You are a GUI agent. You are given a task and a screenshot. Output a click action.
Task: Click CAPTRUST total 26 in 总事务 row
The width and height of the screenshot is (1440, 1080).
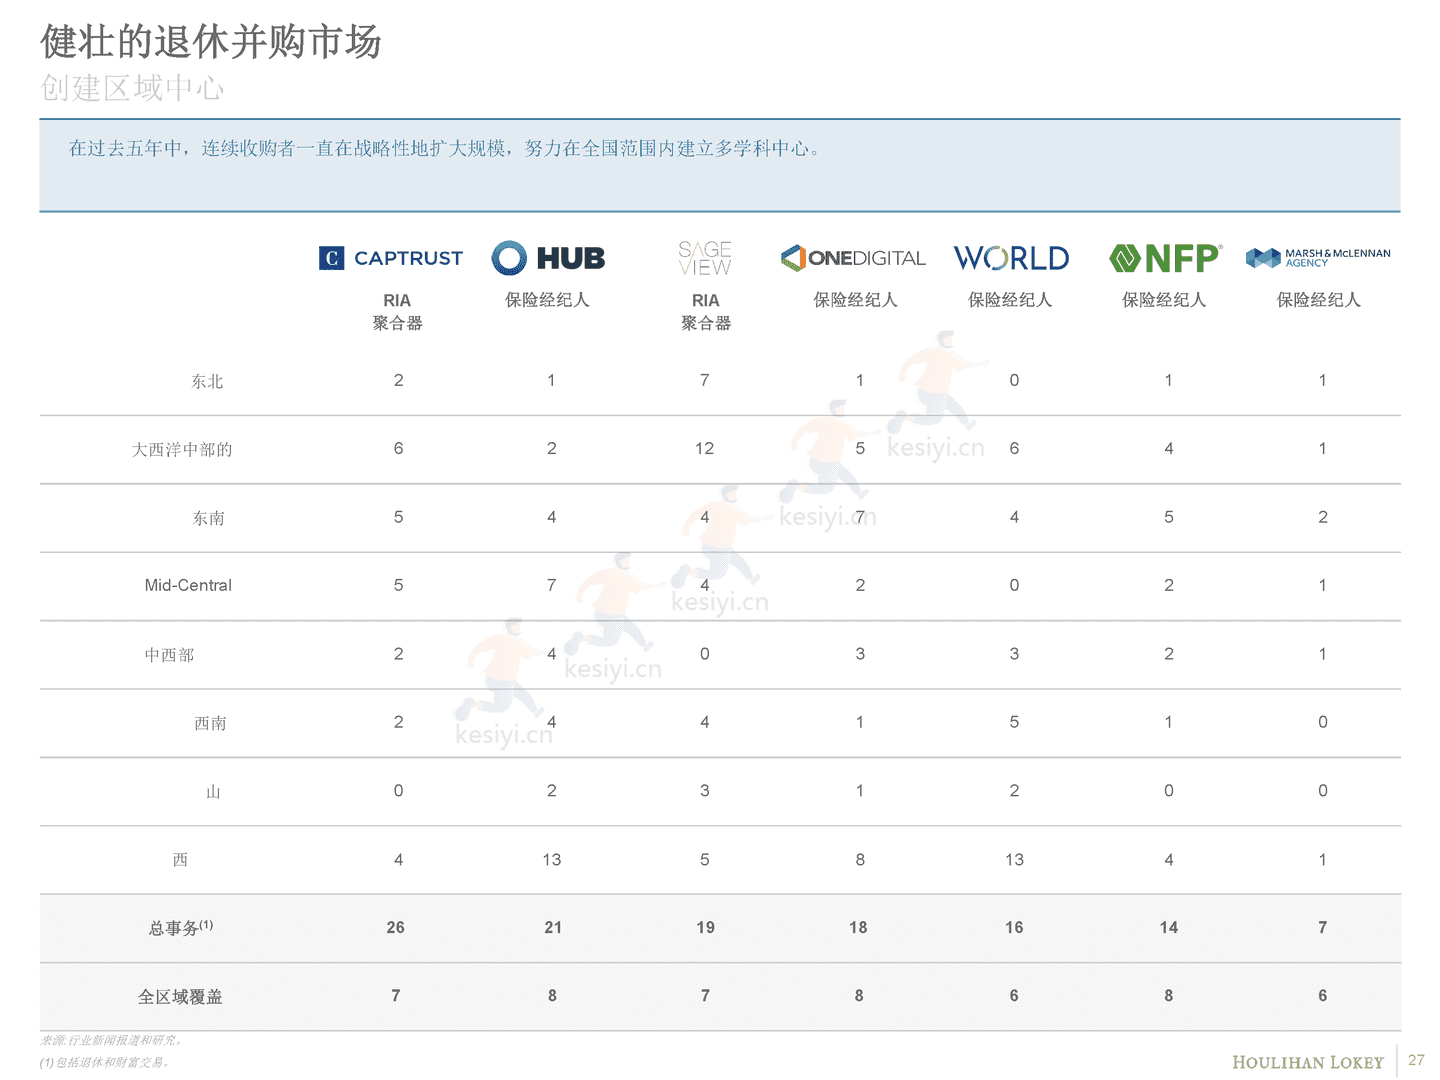[396, 928]
